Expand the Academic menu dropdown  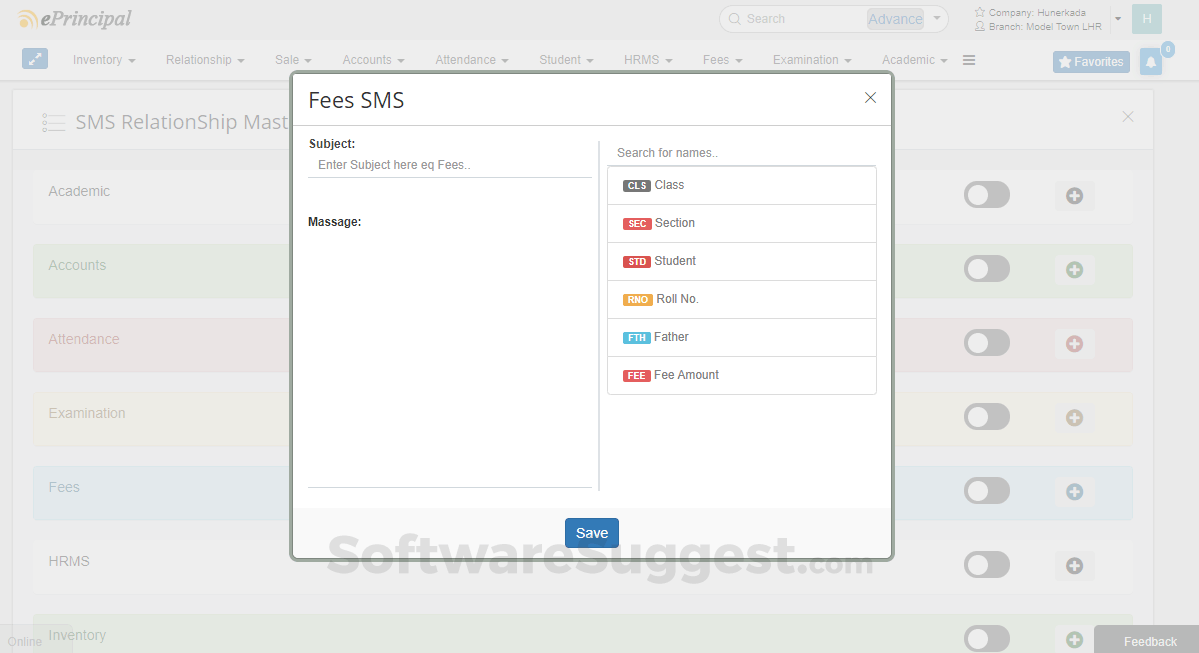click(912, 60)
